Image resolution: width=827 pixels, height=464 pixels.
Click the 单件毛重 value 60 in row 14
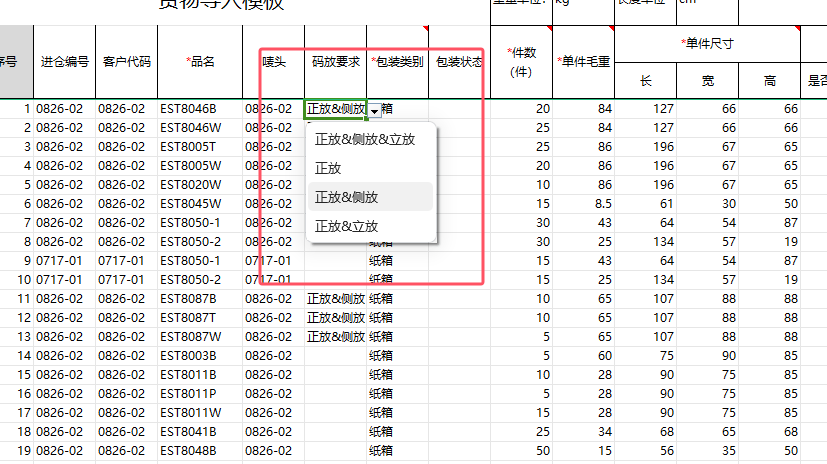[x=583, y=356]
